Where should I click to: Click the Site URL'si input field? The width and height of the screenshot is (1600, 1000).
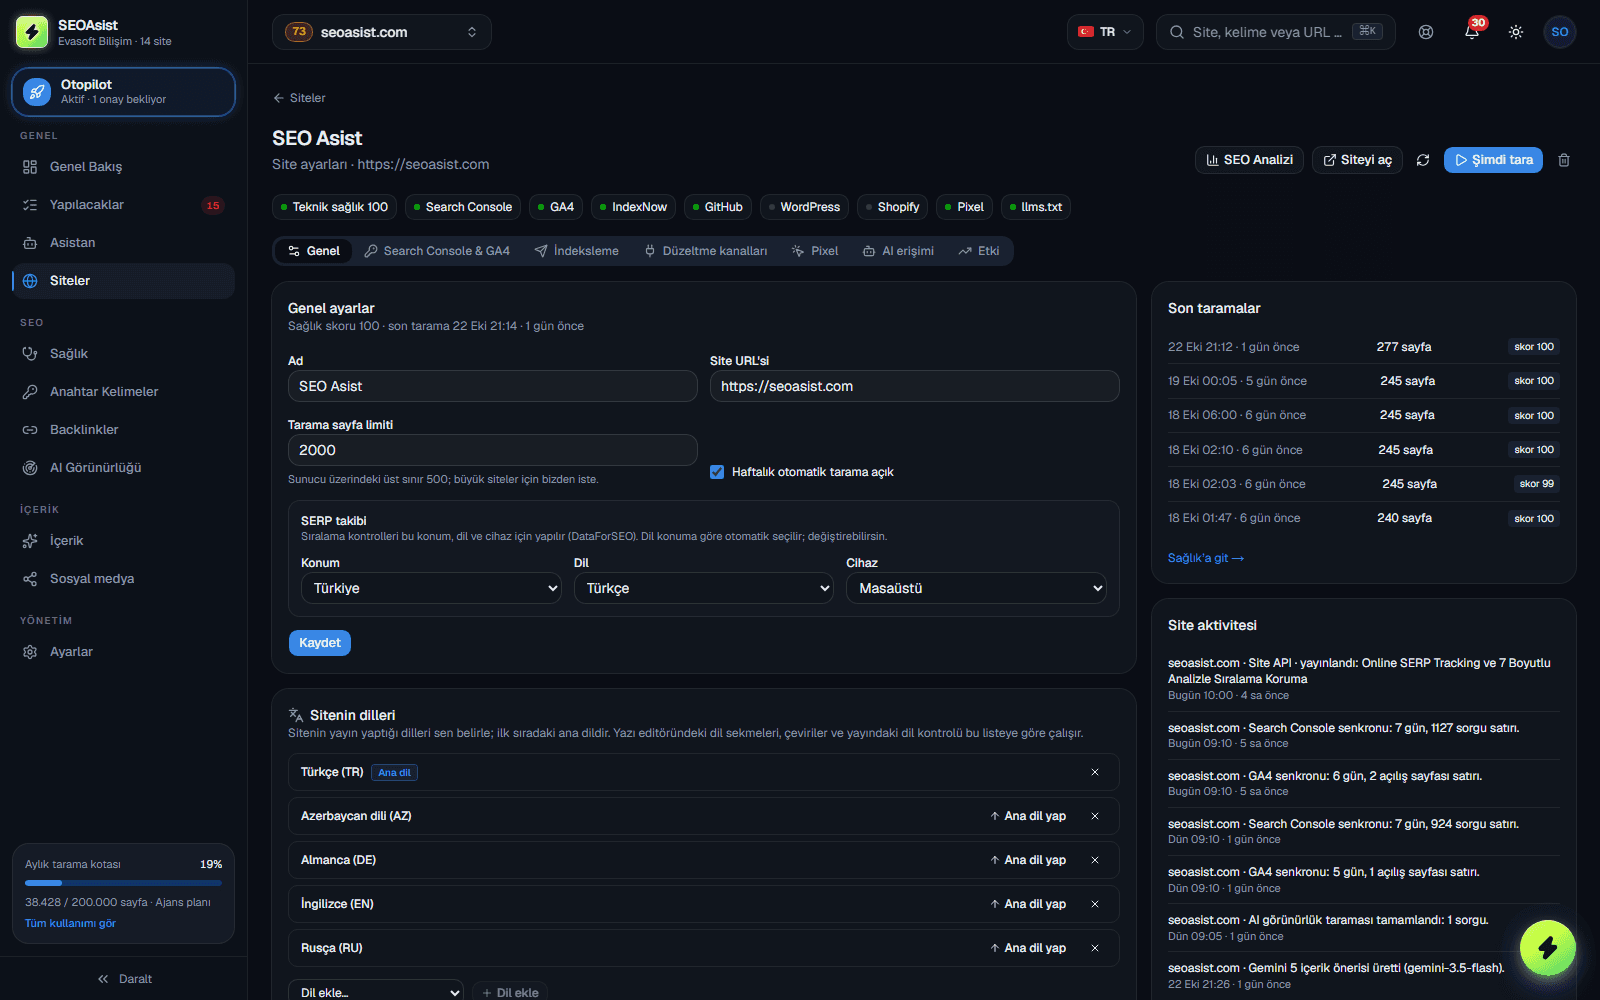(914, 386)
